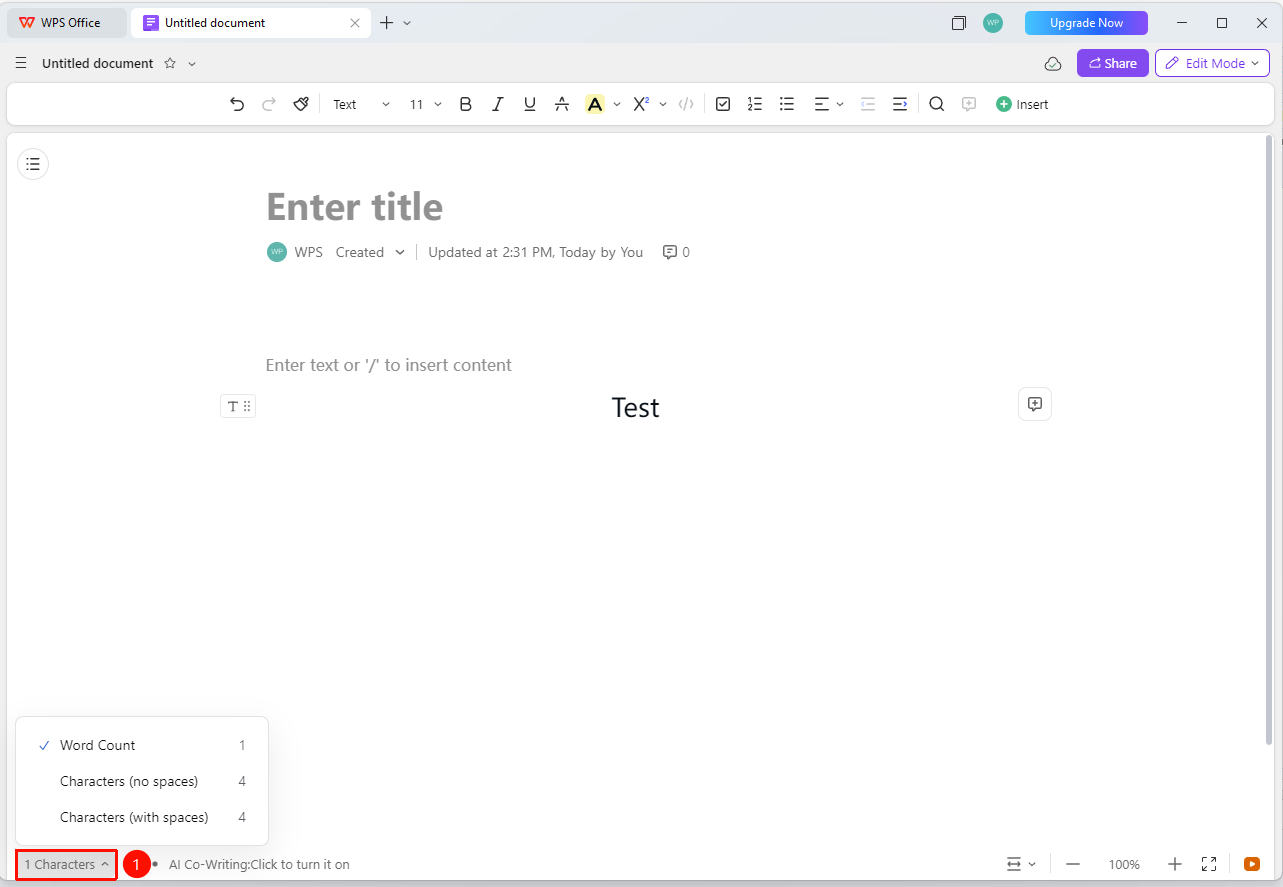
Task: Click the cloud sync status icon
Action: [1053, 63]
